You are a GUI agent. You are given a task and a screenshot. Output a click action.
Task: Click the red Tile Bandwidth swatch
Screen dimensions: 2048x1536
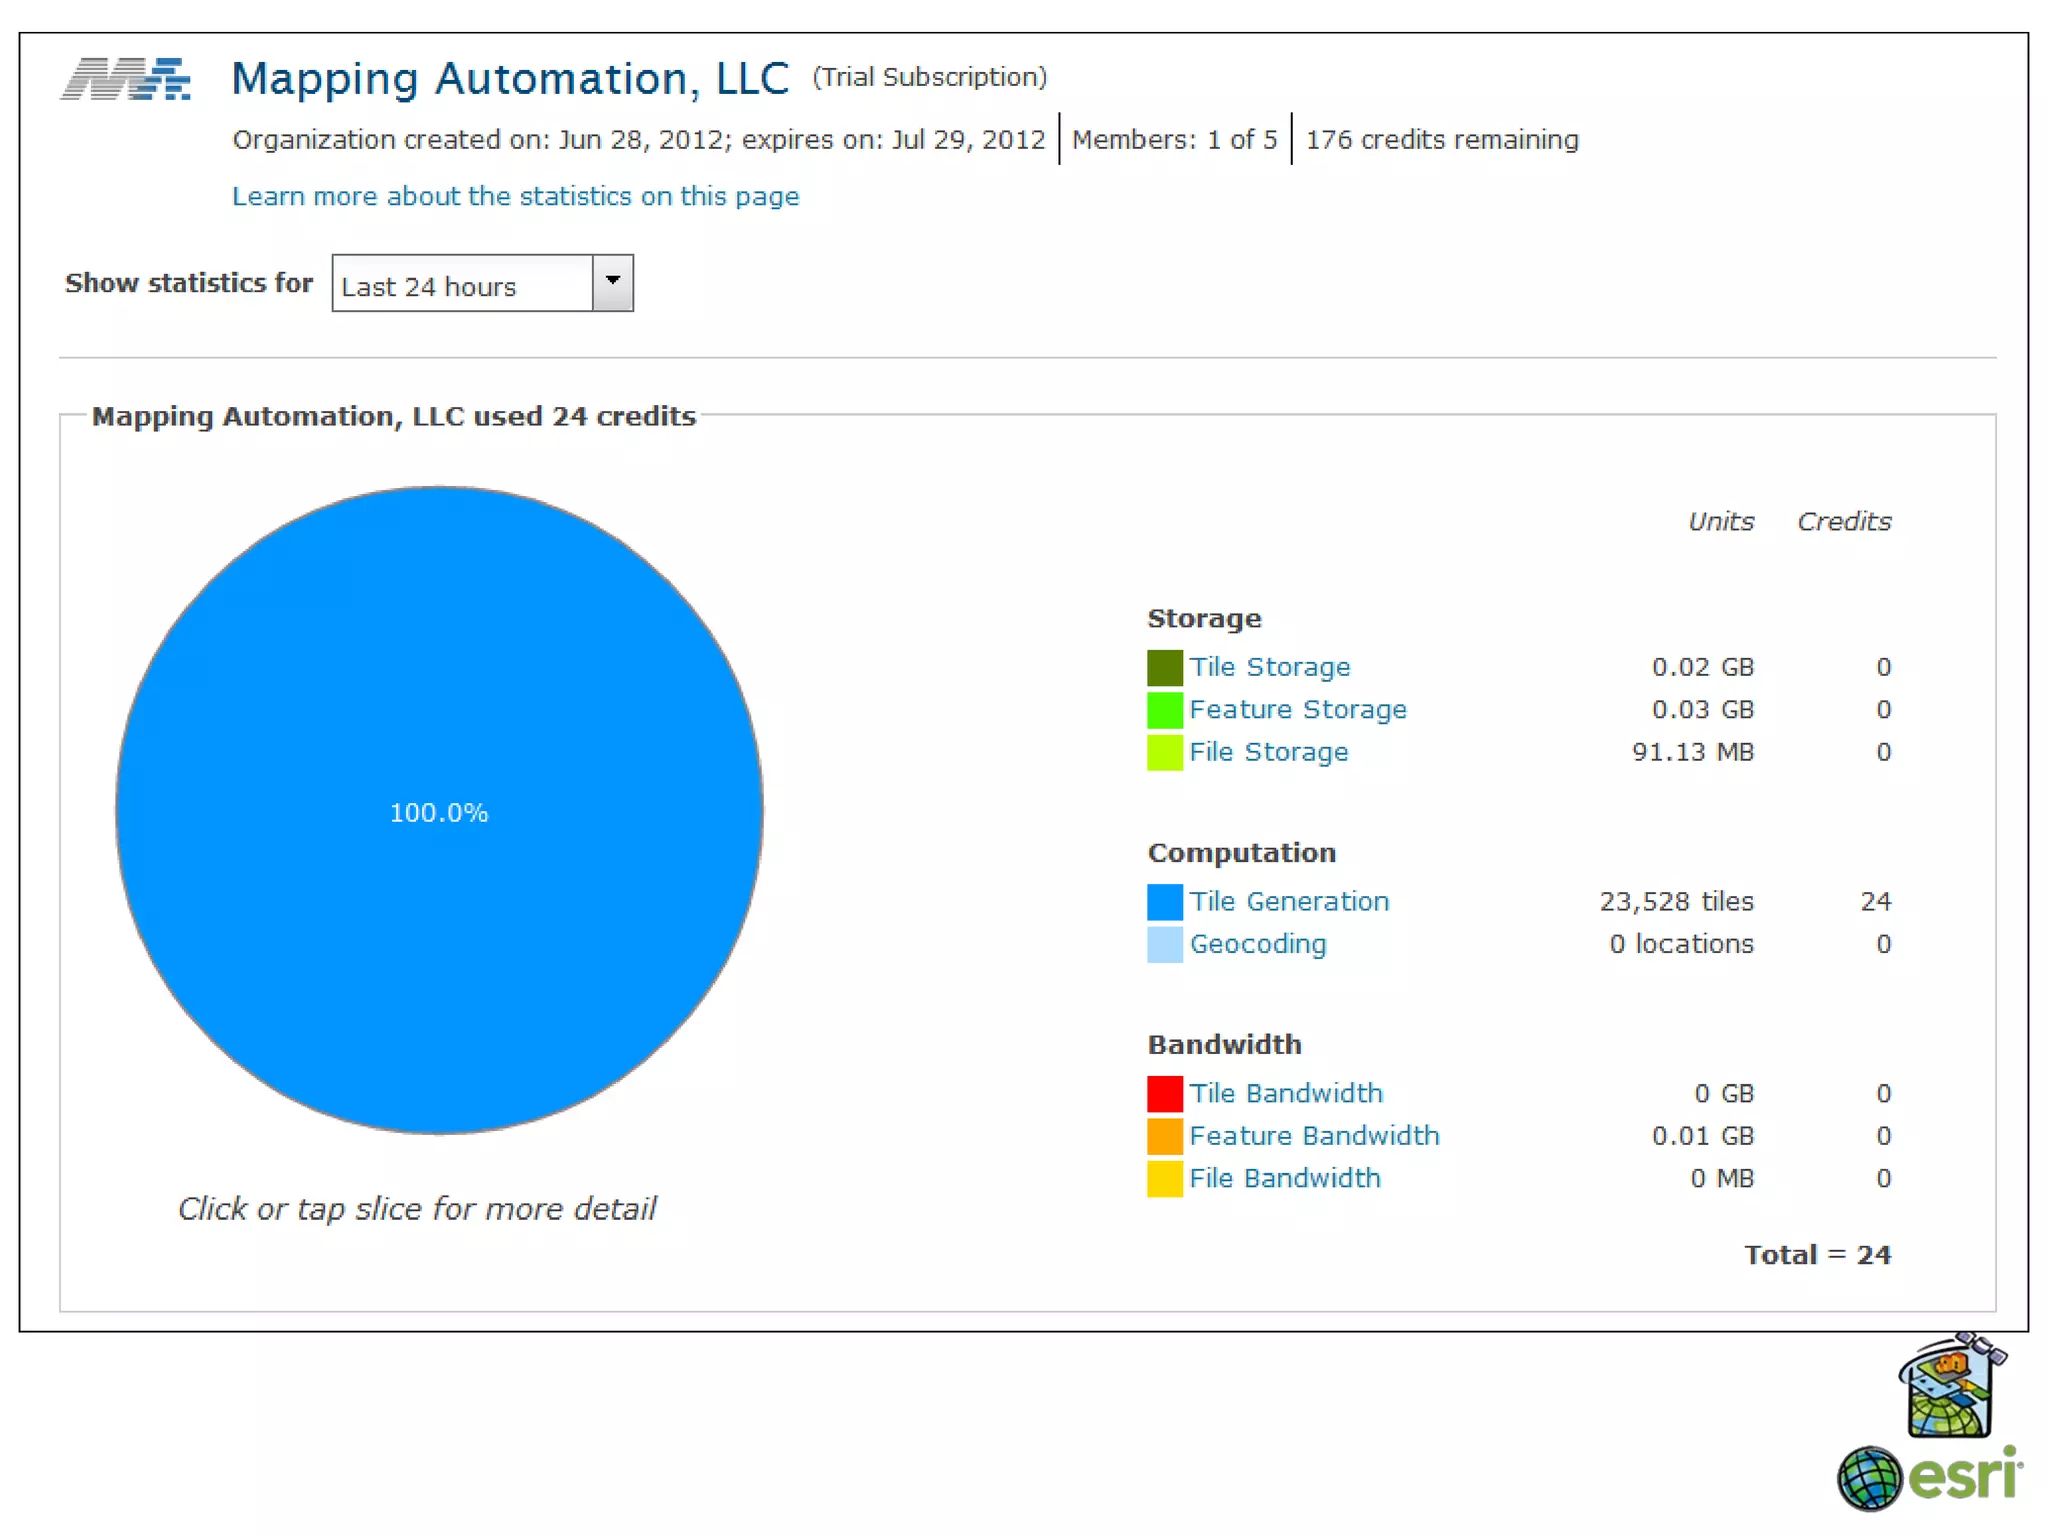click(1164, 1093)
